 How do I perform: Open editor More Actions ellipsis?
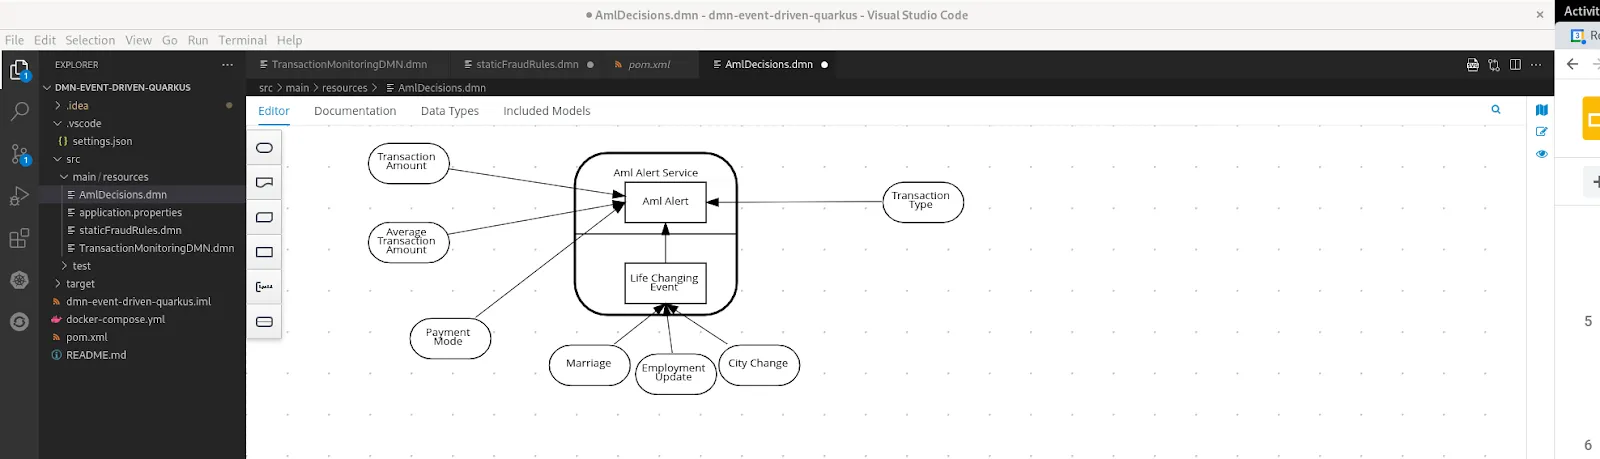tap(1536, 64)
